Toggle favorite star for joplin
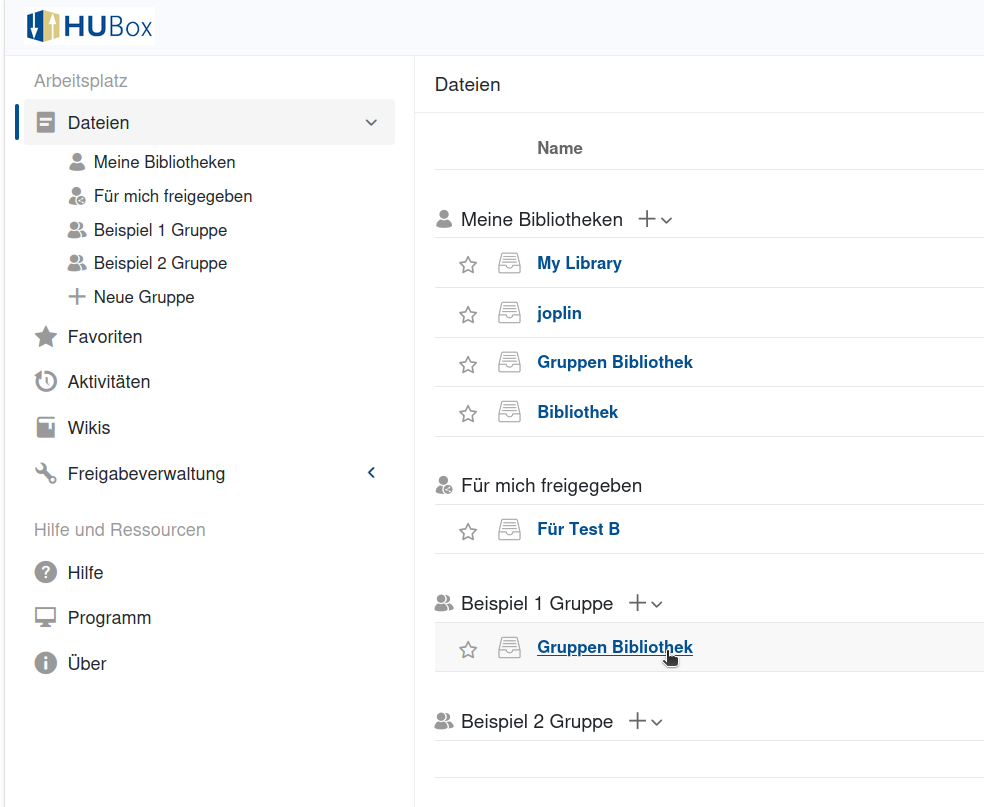984x807 pixels. pos(468,314)
